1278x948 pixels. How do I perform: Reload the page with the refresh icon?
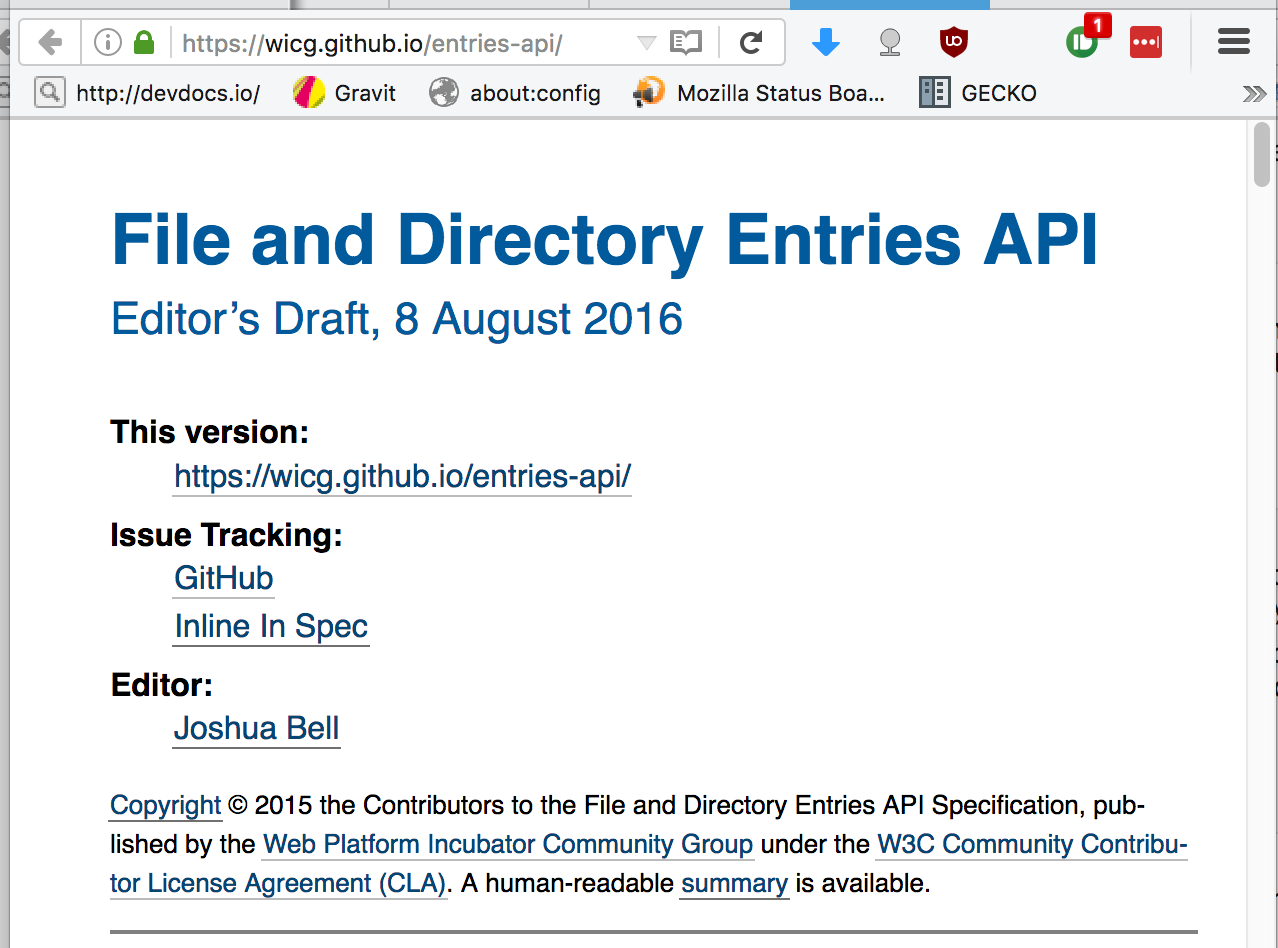pyautogui.click(x=751, y=42)
